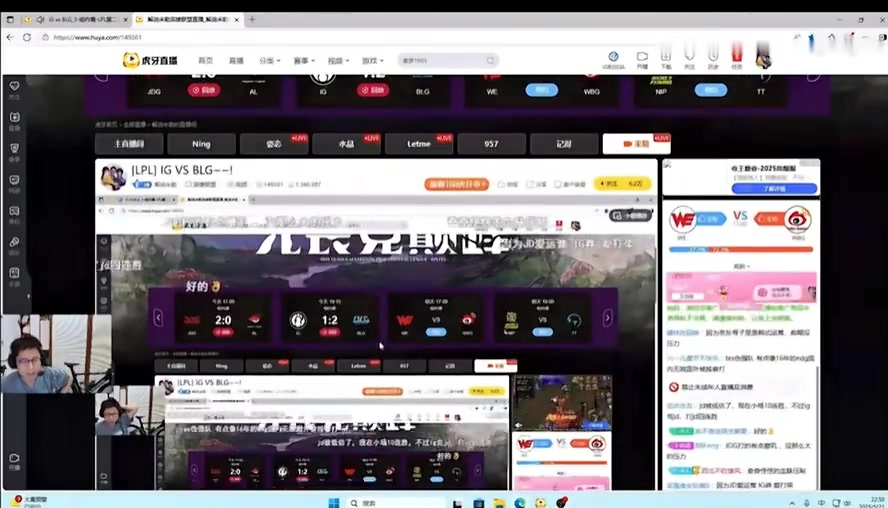Click the 直播 link in the navigation bar

click(x=236, y=60)
